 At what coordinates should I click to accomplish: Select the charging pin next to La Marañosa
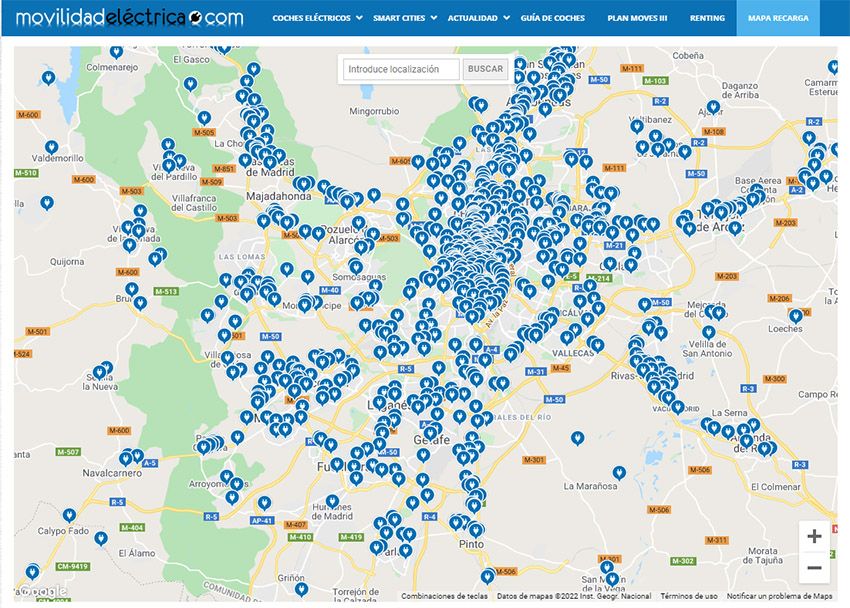(619, 473)
